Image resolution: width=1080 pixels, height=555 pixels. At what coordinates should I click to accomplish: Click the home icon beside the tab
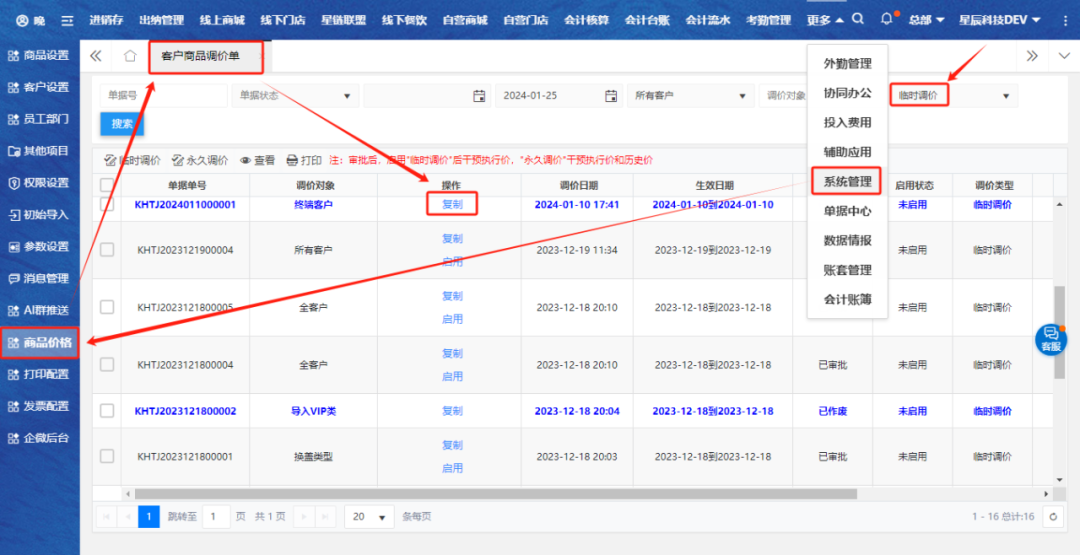[x=130, y=56]
